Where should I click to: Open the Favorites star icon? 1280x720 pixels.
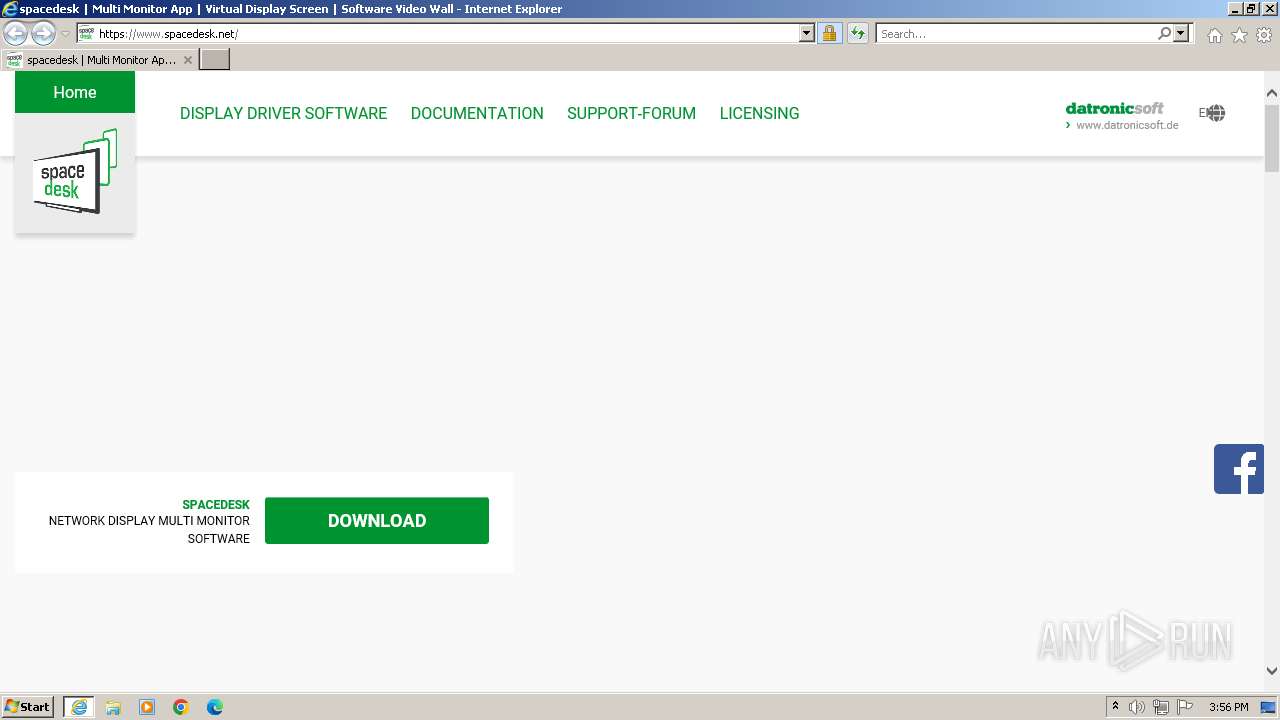click(x=1239, y=35)
